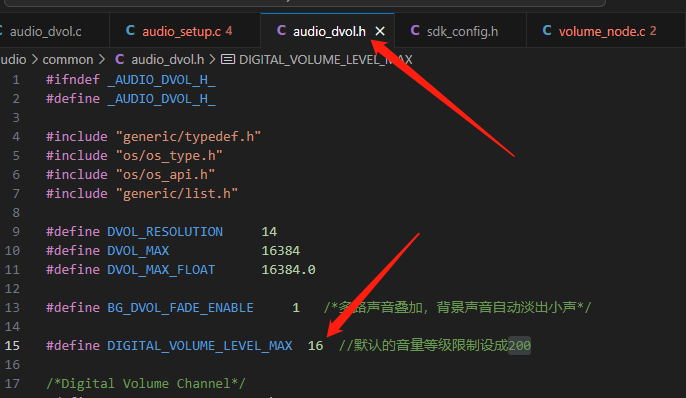Click line number 15 in gutter

pos(12,346)
